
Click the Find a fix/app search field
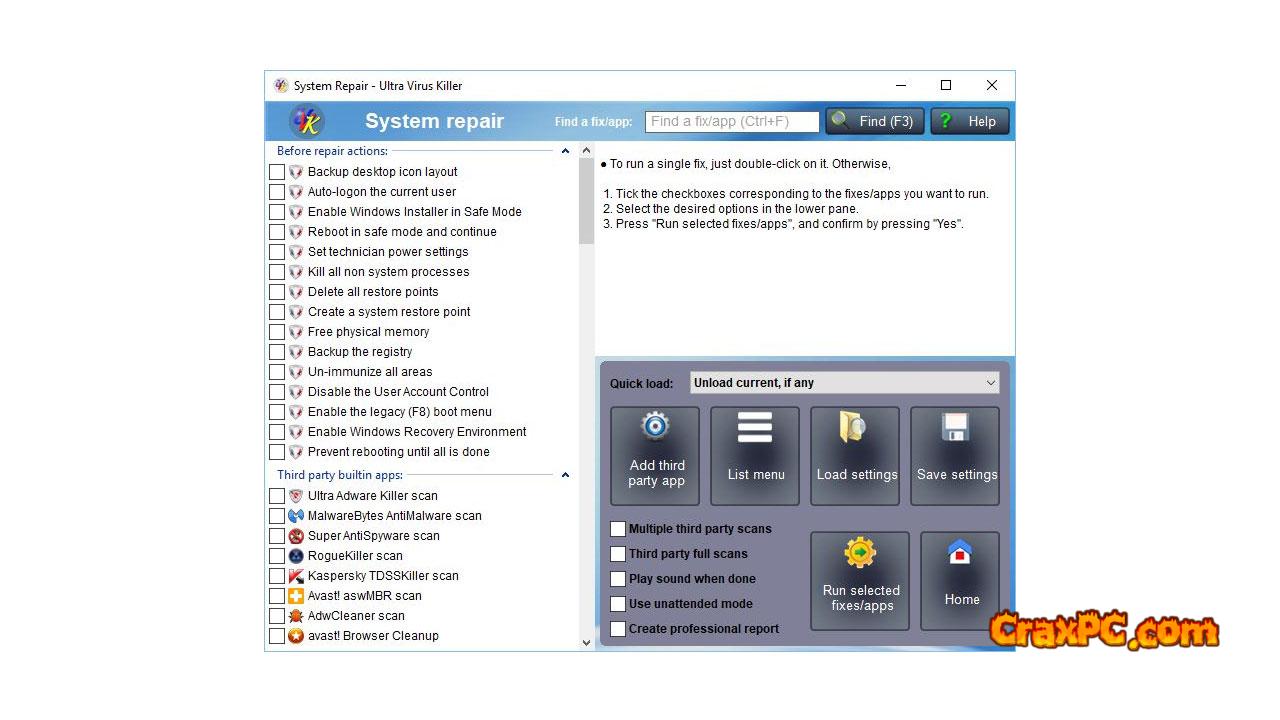731,121
